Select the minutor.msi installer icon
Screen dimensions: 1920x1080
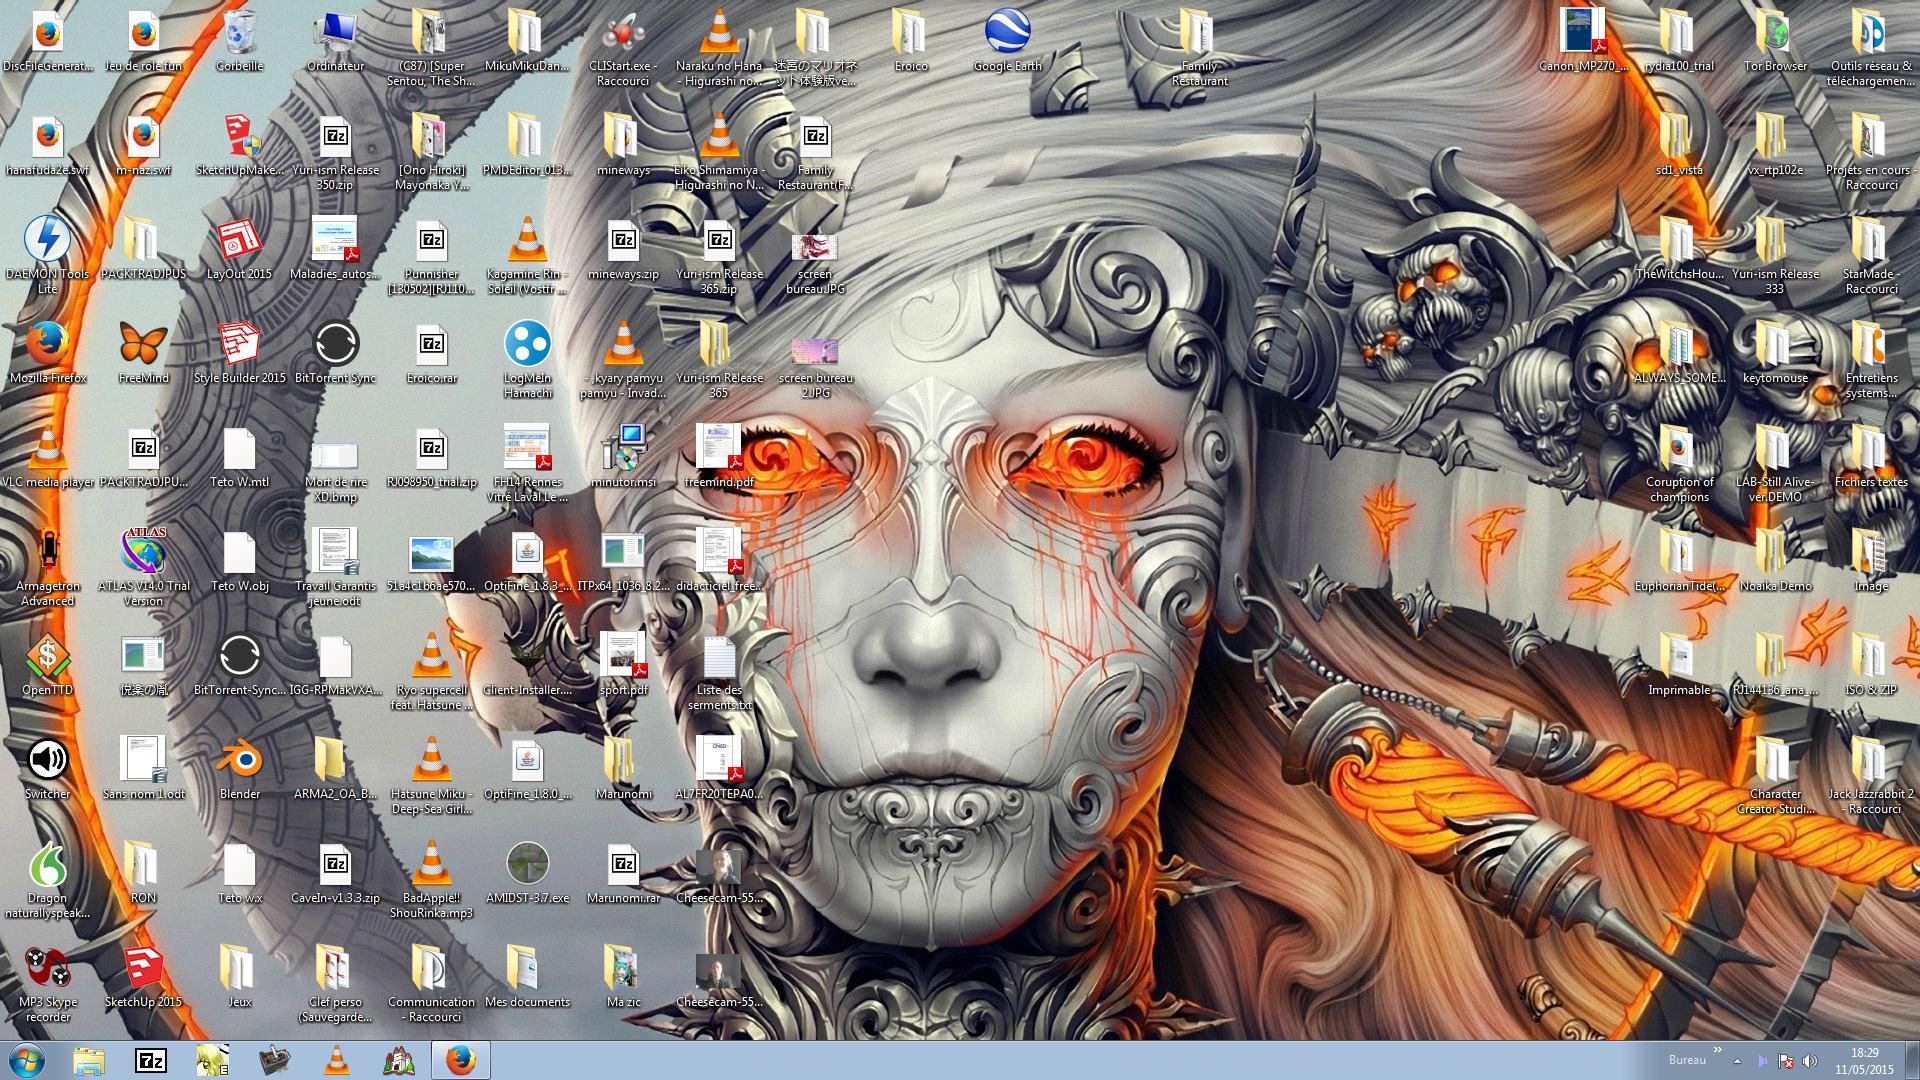(623, 456)
